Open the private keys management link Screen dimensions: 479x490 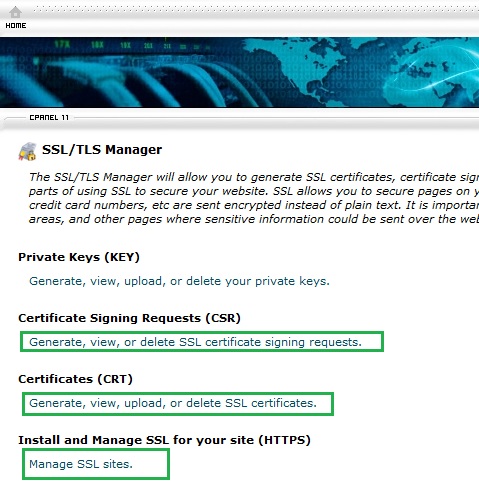[x=179, y=281]
